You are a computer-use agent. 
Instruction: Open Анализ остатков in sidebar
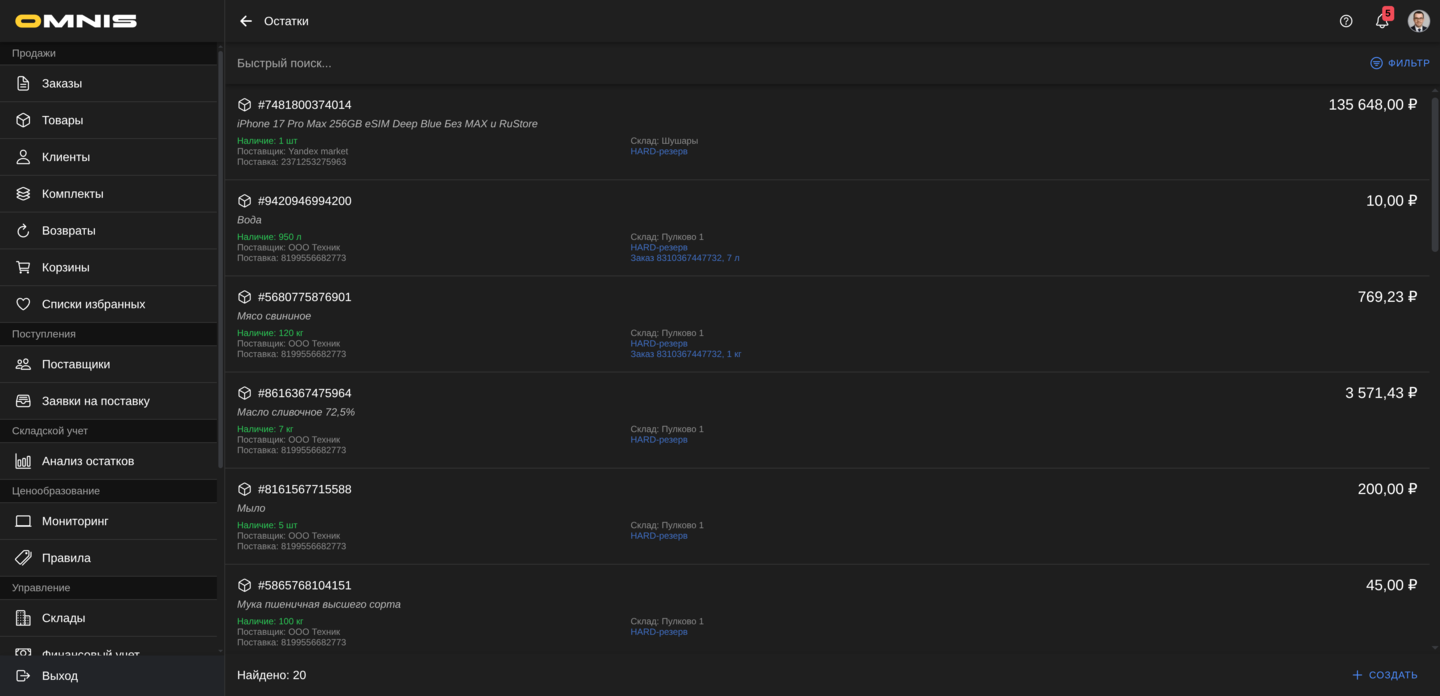88,461
